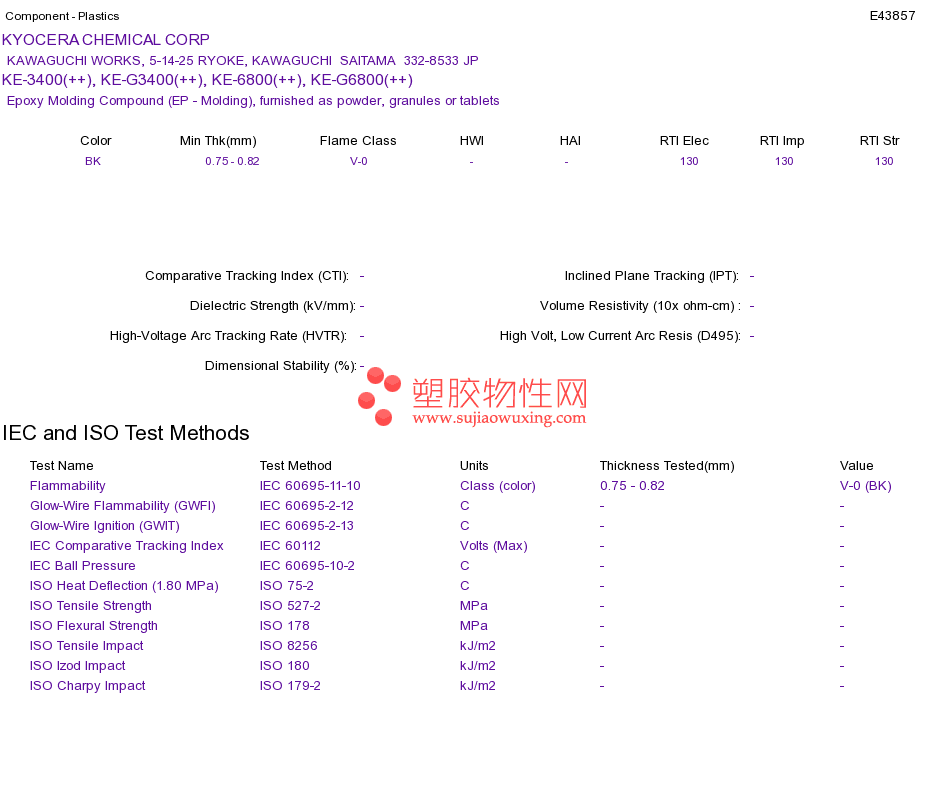Click ISO Heat Deflection (1.80 MPa) row

tap(124, 586)
